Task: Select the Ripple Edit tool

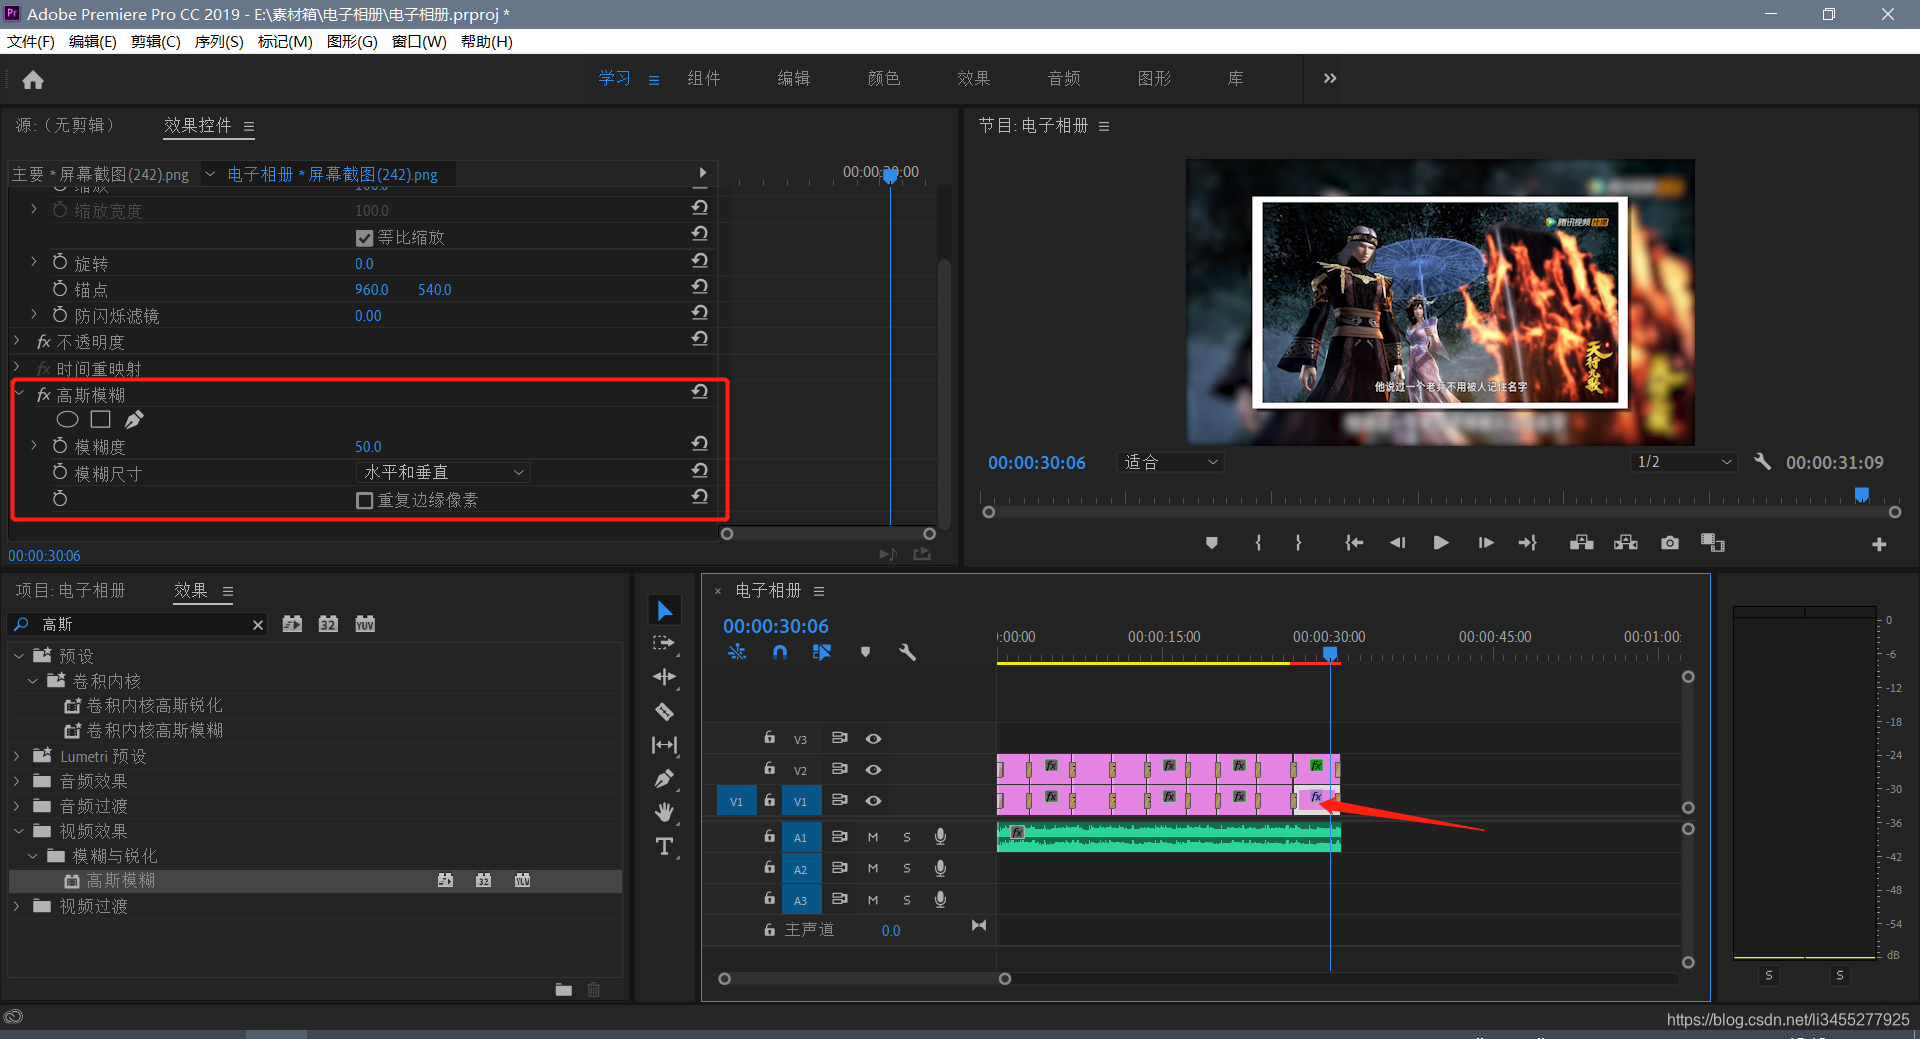Action: coord(664,677)
